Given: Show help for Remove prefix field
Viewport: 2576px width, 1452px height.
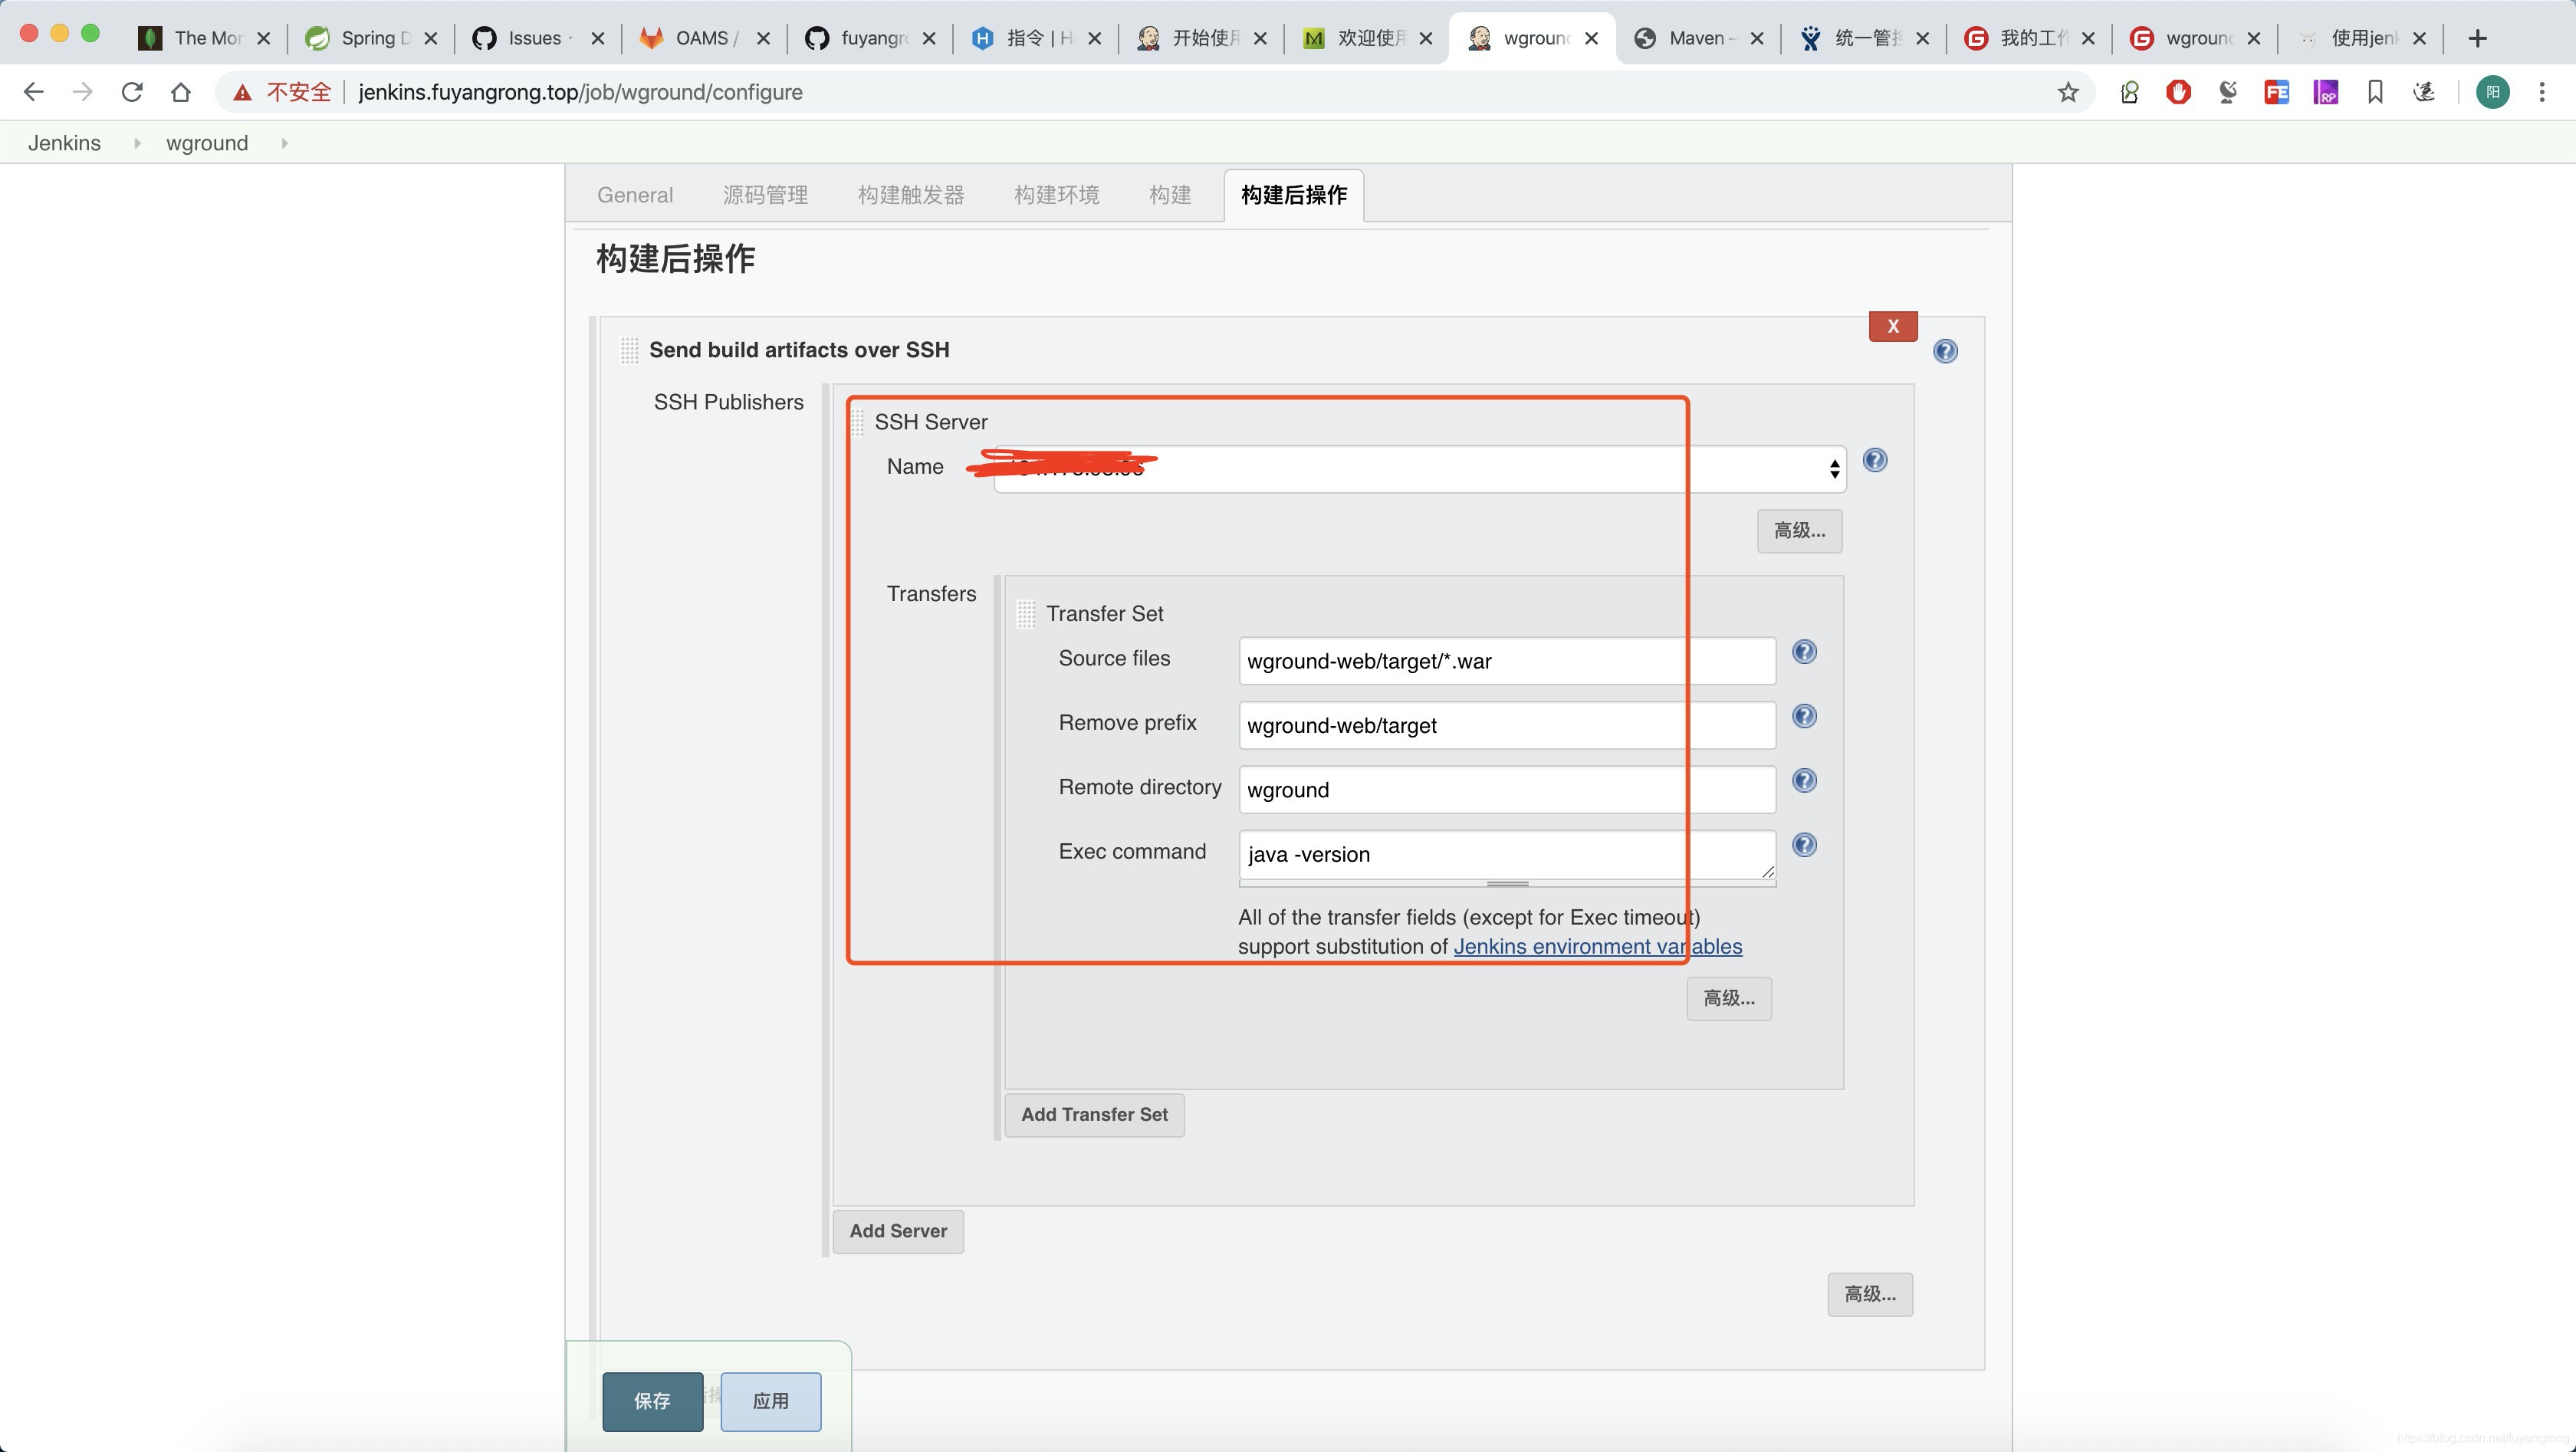Looking at the screenshot, I should click(1804, 716).
